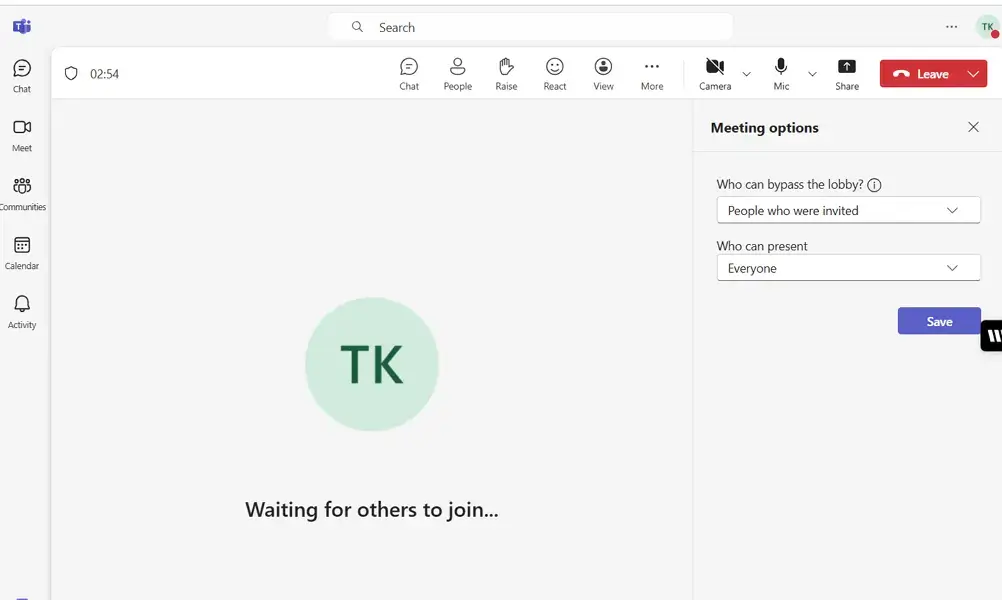Open the lobby bypass info tooltip
This screenshot has height=600, width=1002.
point(874,184)
